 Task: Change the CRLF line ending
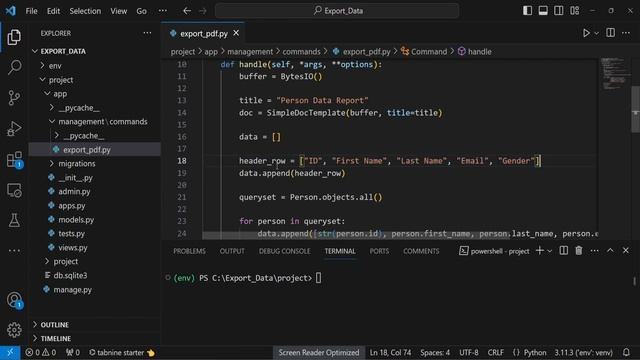click(x=496, y=353)
